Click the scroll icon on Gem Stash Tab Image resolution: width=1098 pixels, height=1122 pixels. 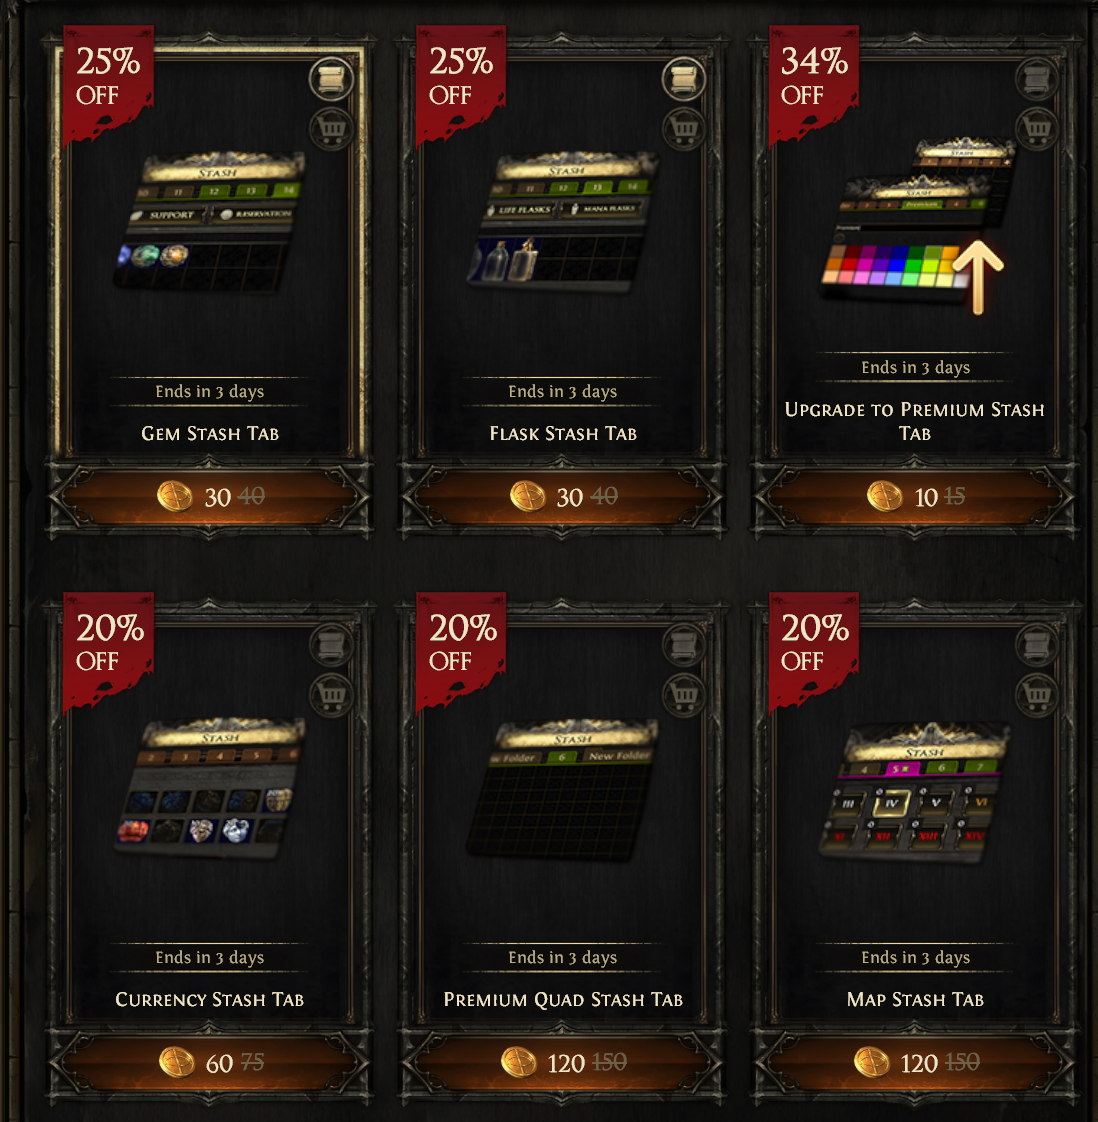click(x=331, y=79)
